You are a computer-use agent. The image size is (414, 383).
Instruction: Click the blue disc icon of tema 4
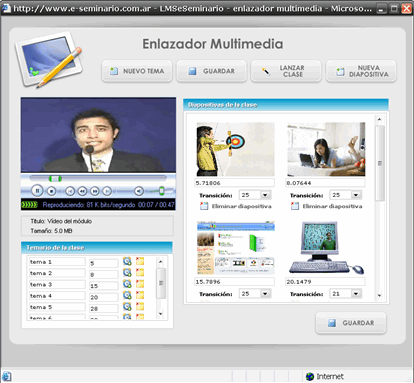click(x=127, y=295)
